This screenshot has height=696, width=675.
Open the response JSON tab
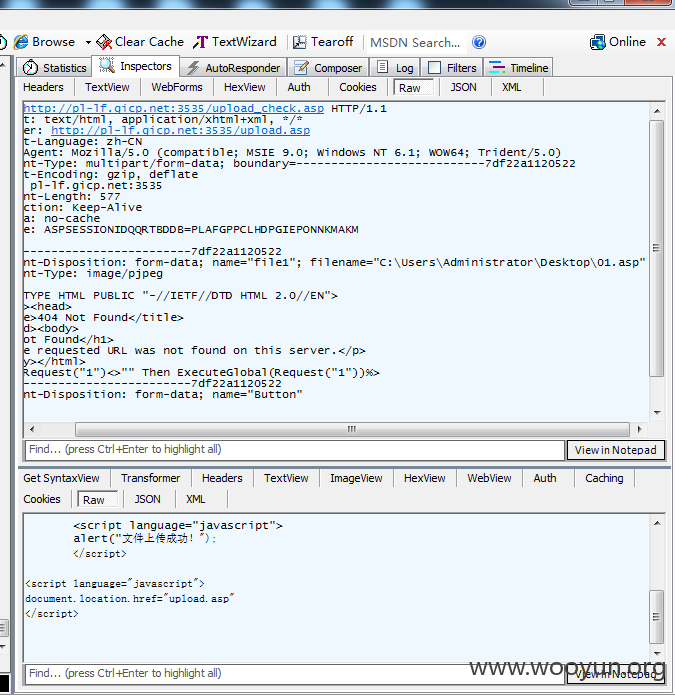pos(147,499)
